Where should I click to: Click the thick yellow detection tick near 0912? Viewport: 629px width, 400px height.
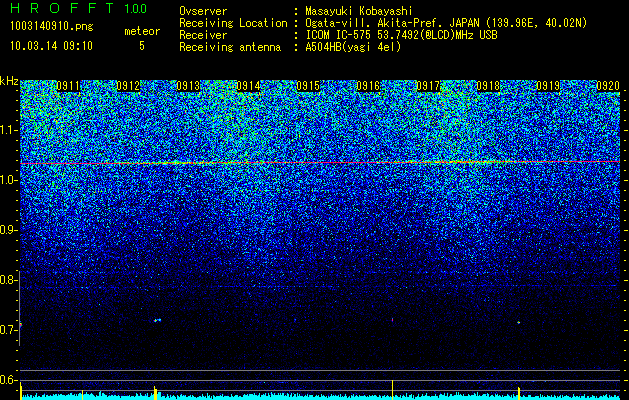coord(155,393)
